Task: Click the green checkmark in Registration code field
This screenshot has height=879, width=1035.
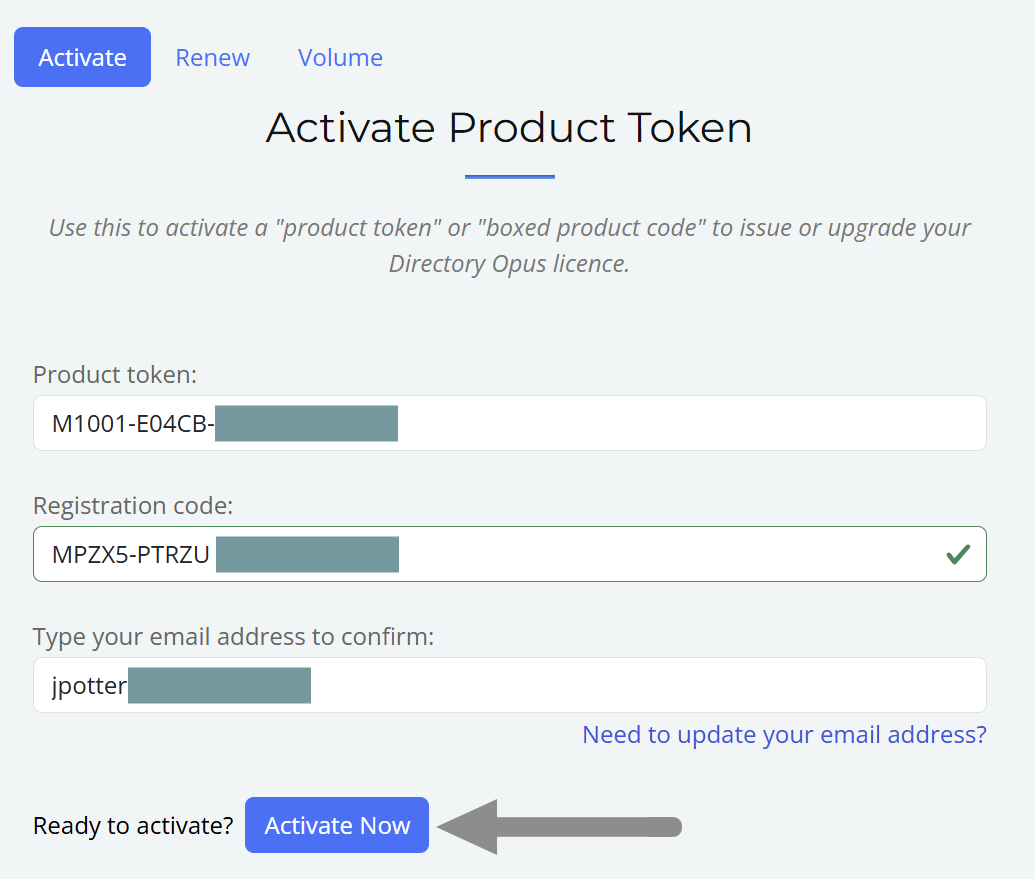Action: (x=958, y=554)
